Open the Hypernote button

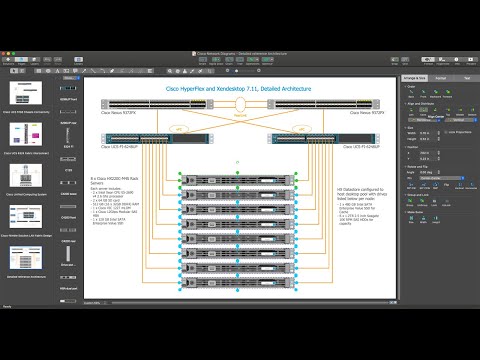pos(443,60)
